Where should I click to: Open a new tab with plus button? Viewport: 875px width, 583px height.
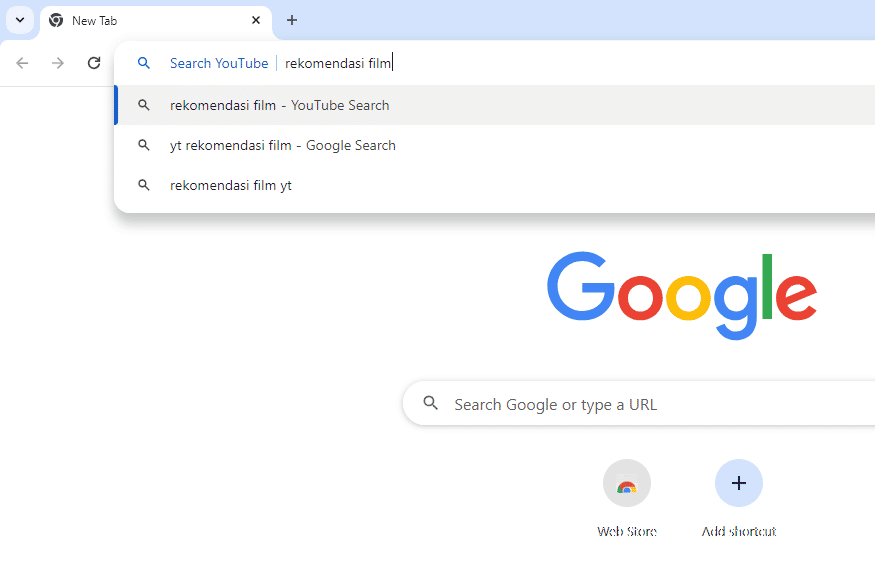click(x=292, y=21)
